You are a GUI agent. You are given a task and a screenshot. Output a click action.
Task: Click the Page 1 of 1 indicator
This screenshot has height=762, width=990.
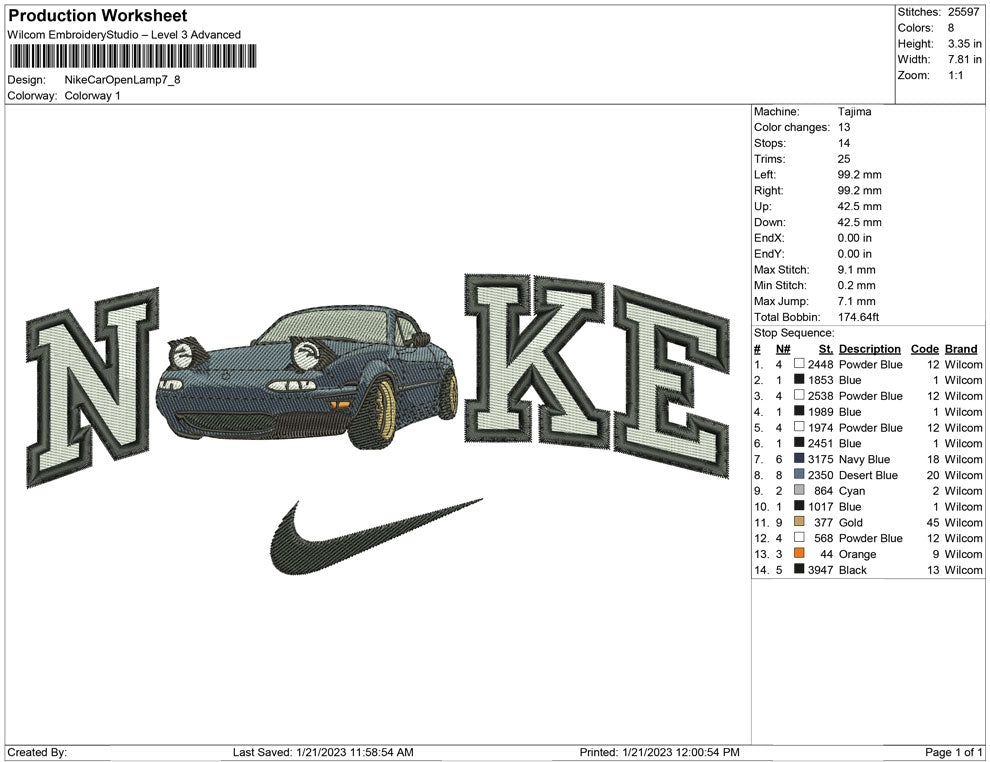[x=954, y=752]
